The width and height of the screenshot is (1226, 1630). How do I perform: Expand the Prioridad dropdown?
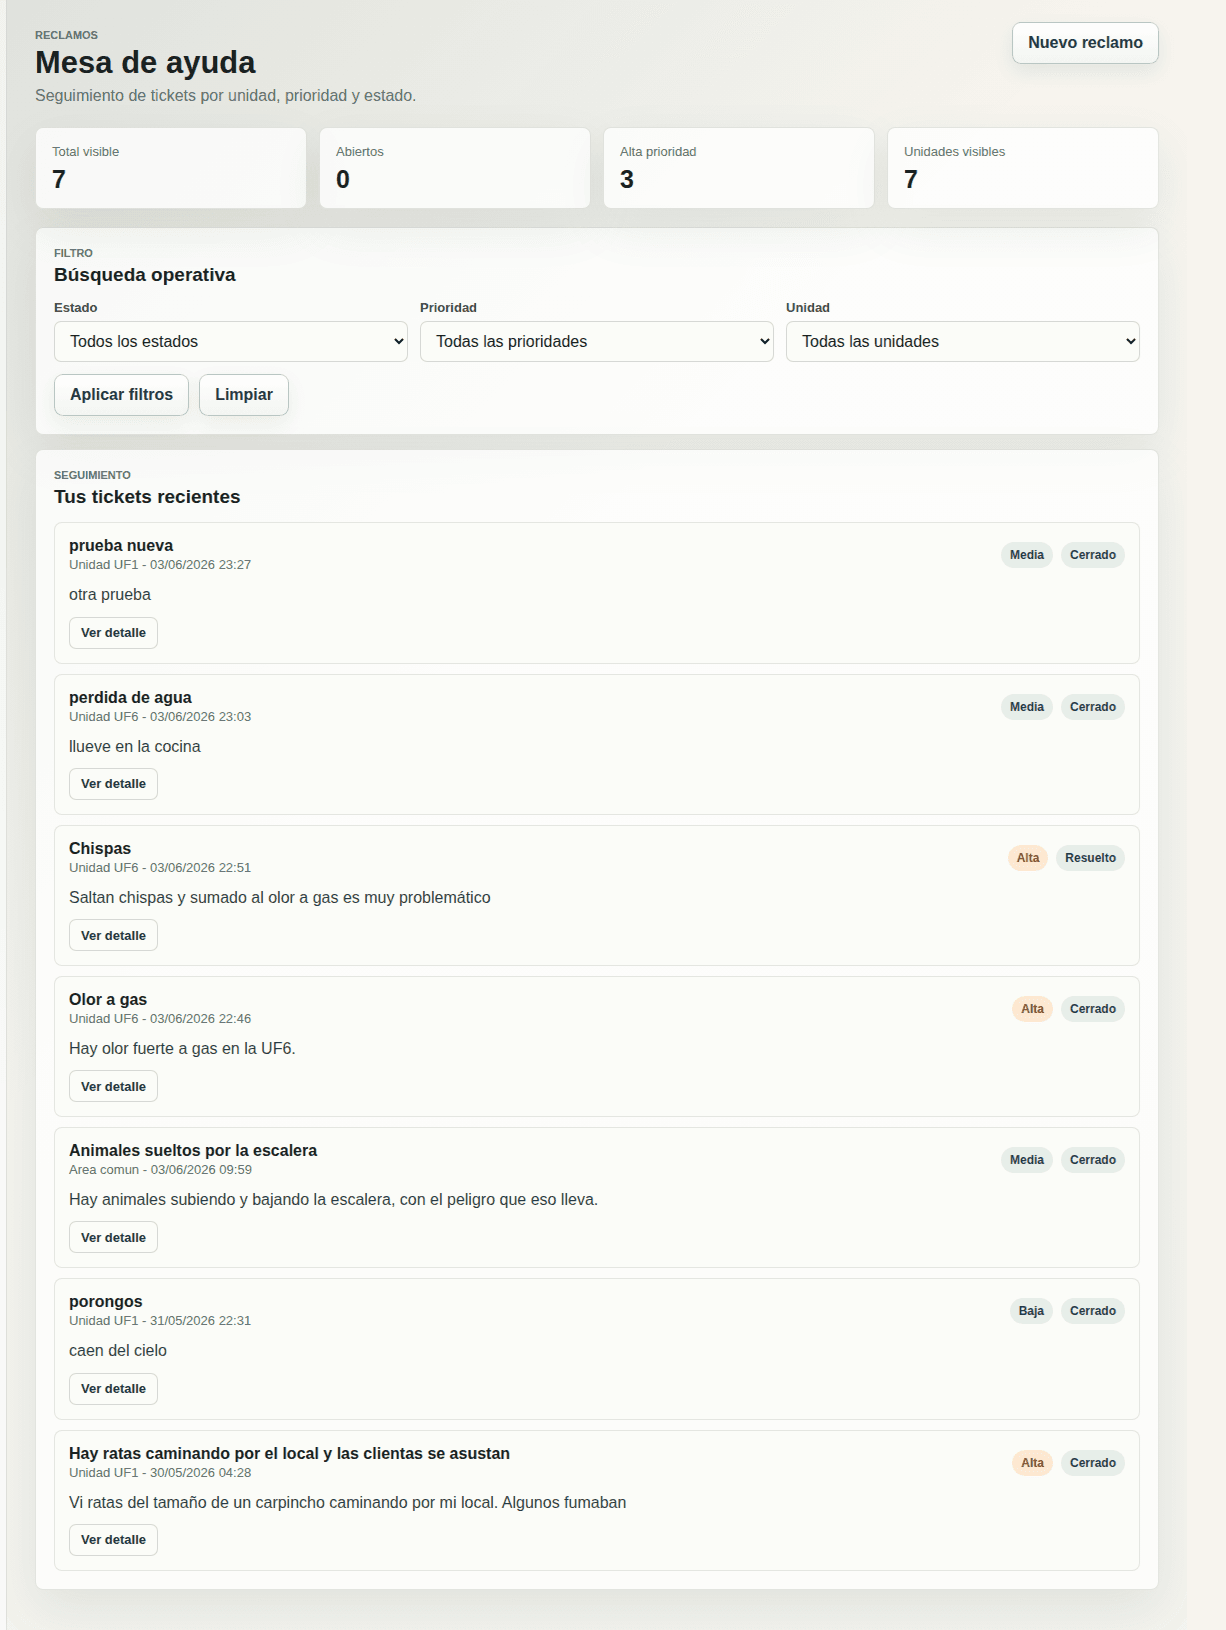click(x=597, y=341)
